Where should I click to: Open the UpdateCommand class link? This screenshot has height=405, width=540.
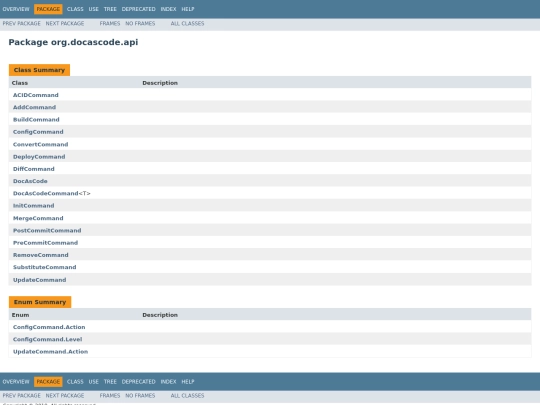pyautogui.click(x=40, y=280)
